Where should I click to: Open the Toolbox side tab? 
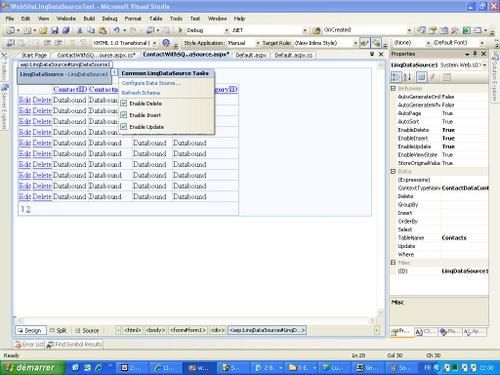click(x=4, y=67)
